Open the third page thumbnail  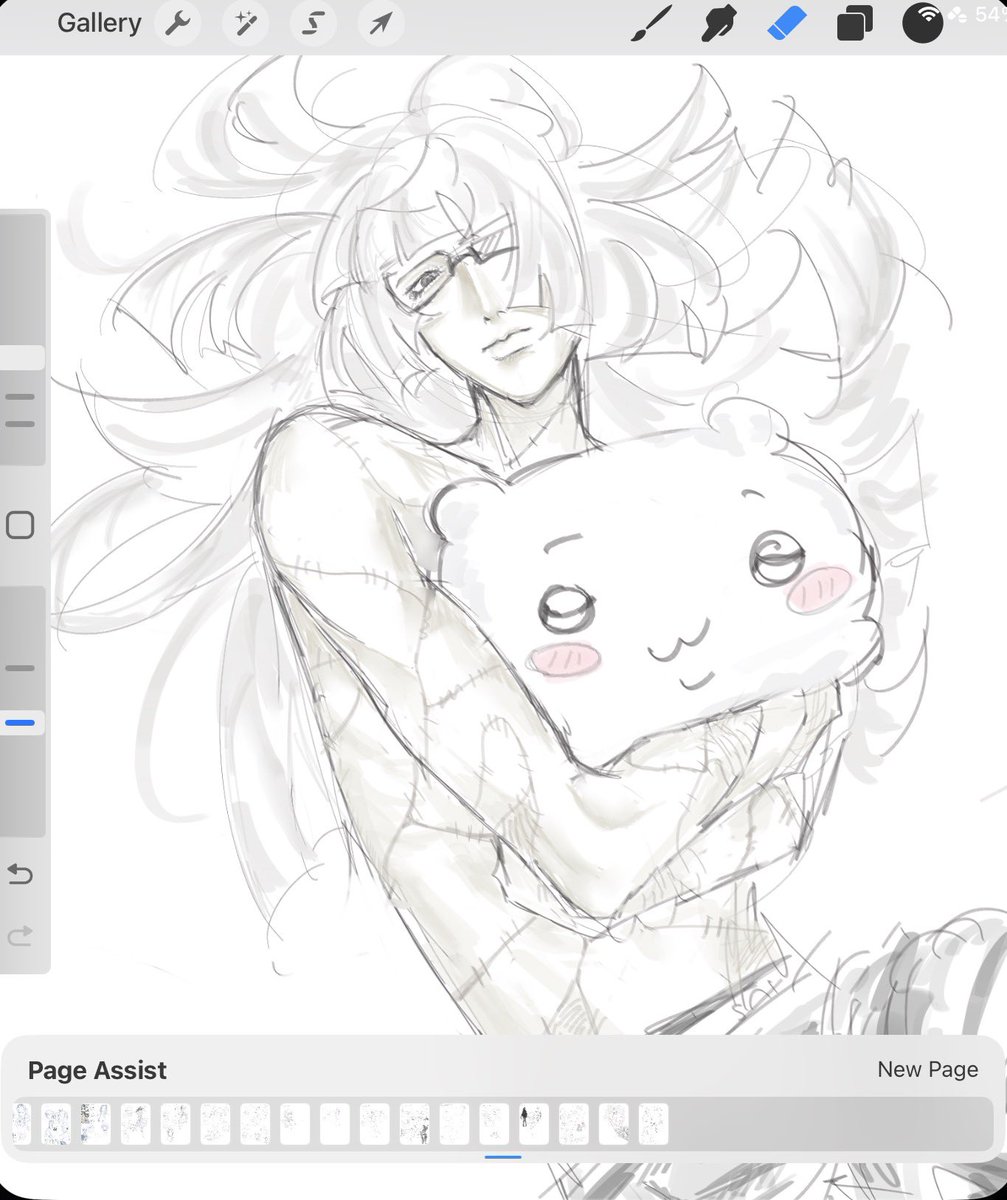tap(95, 1124)
